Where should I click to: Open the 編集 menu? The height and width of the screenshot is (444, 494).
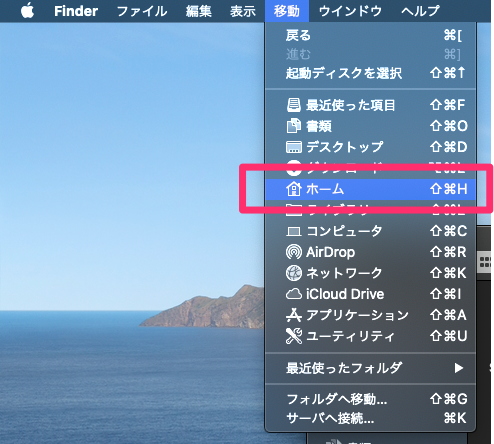(x=199, y=11)
